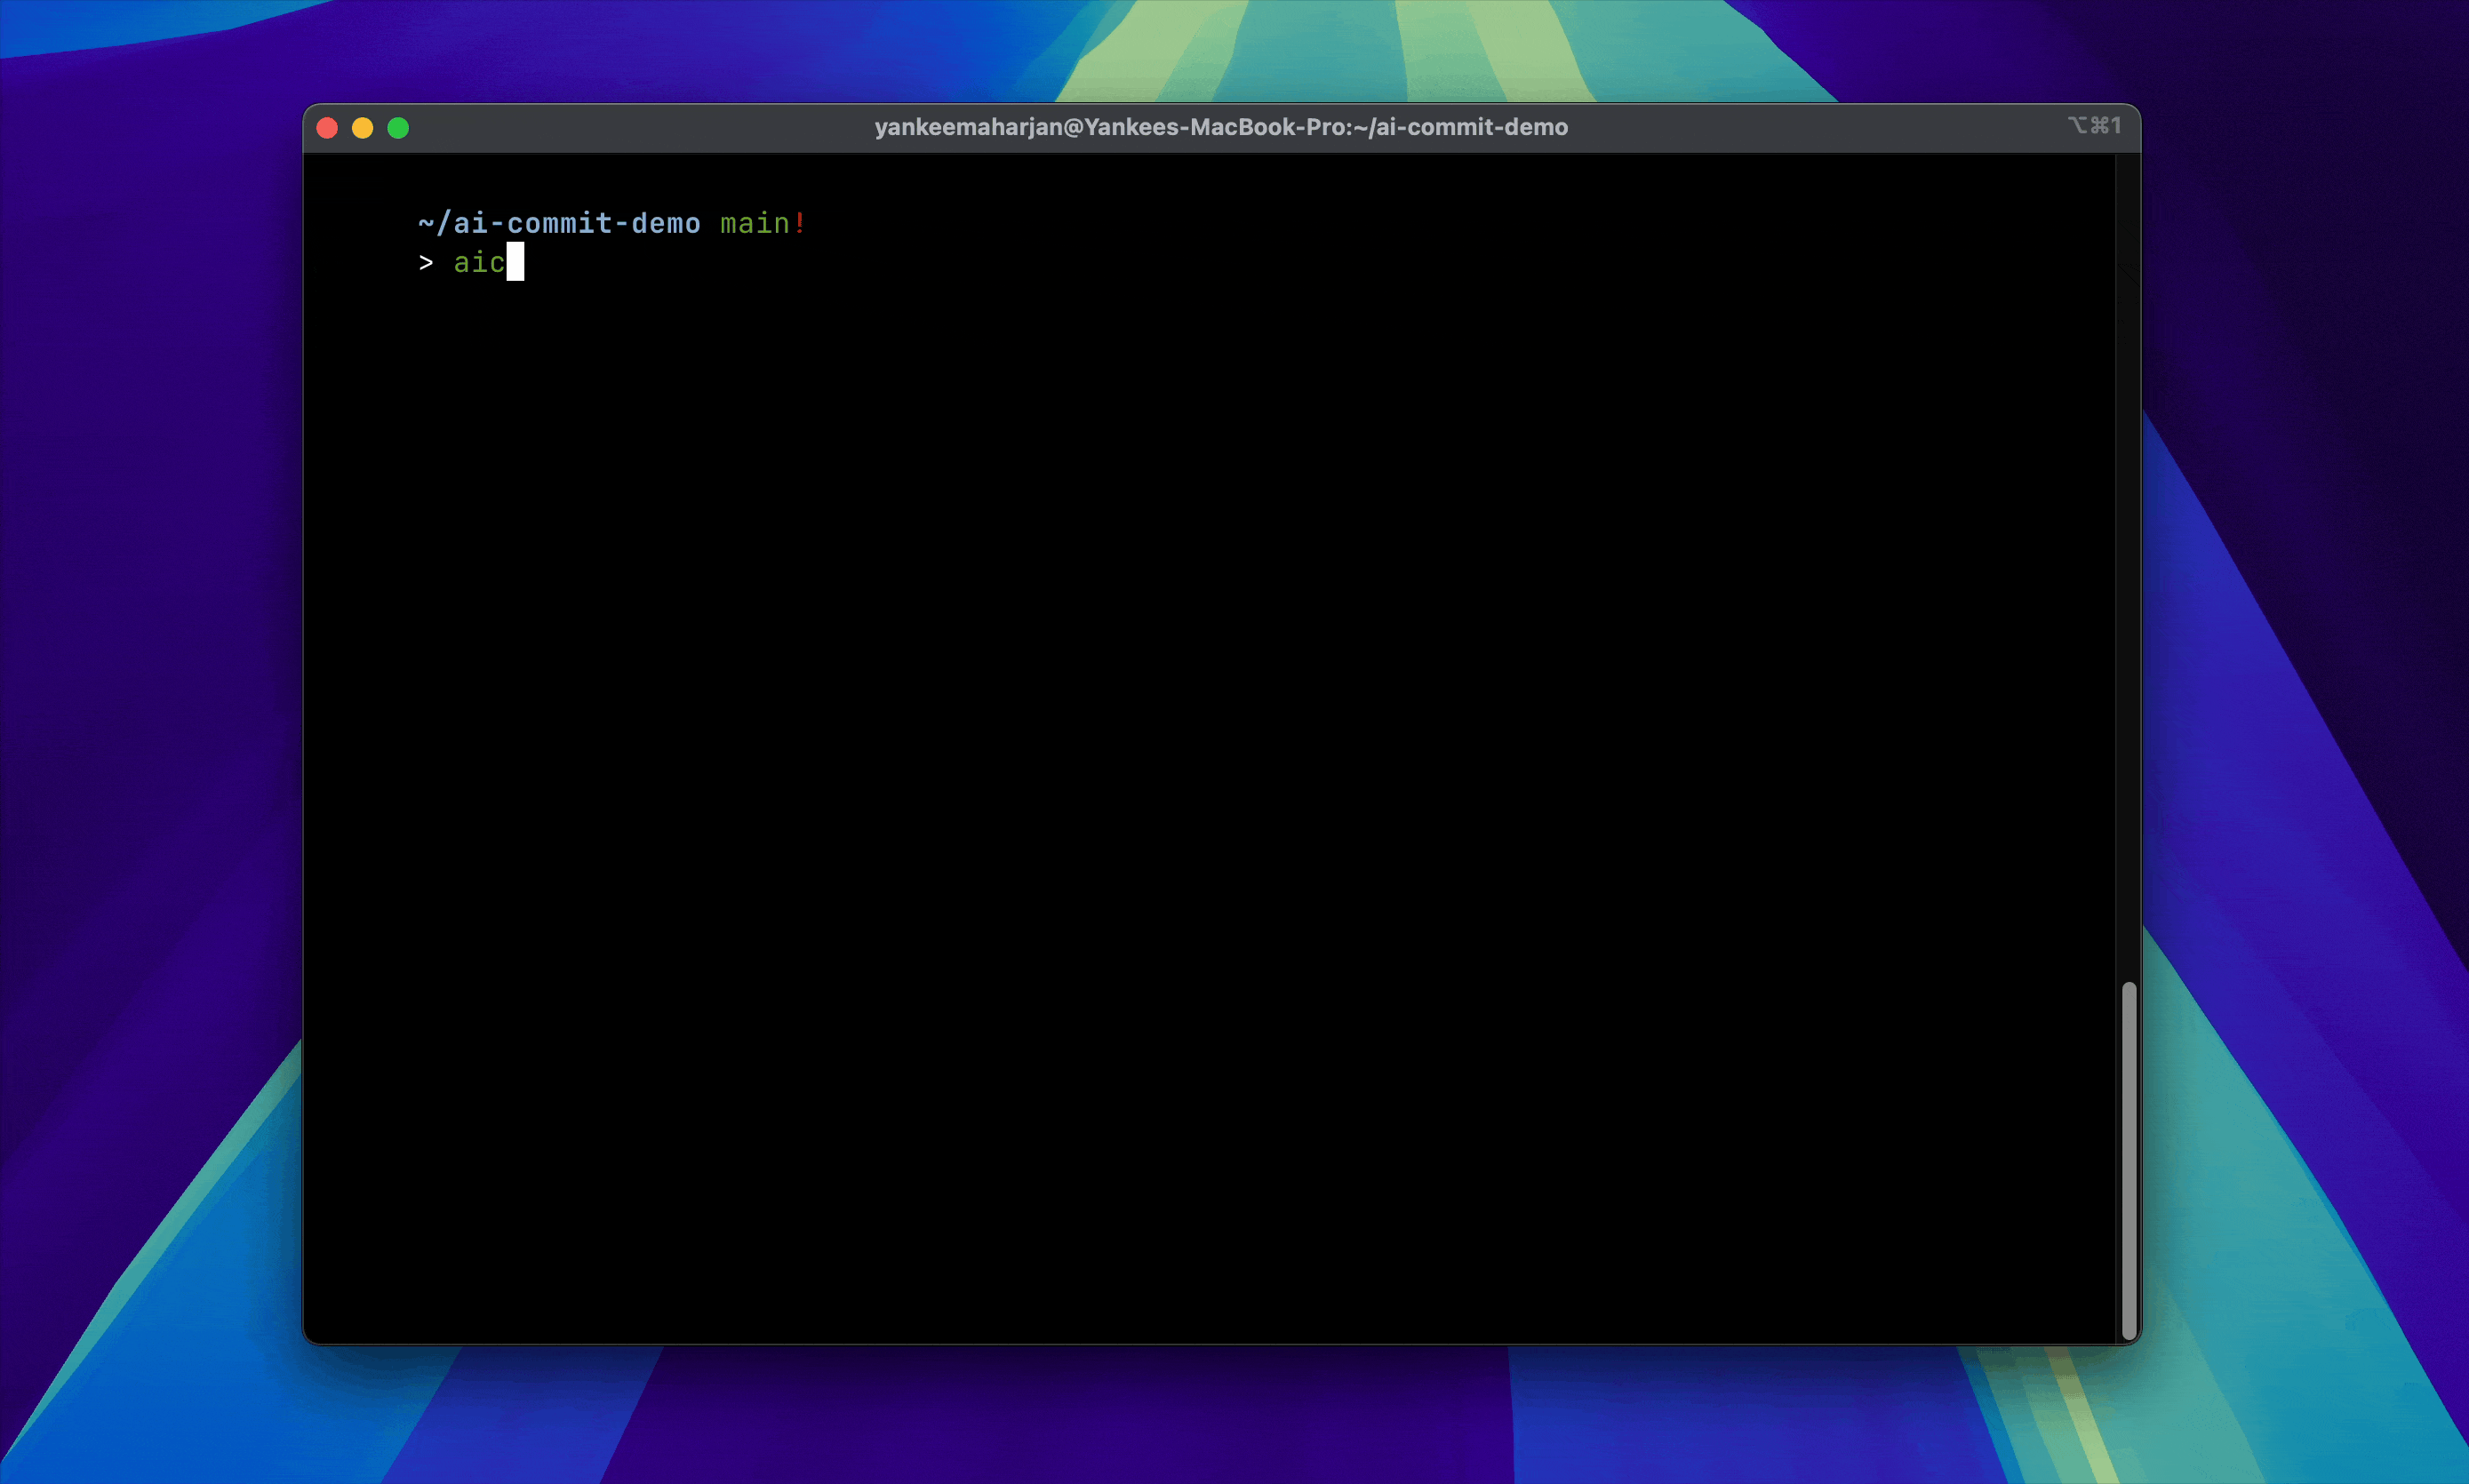Click the ⌥⌘1 window shortcut indicator
Viewport: 2469px width, 1484px height.
(x=2094, y=126)
